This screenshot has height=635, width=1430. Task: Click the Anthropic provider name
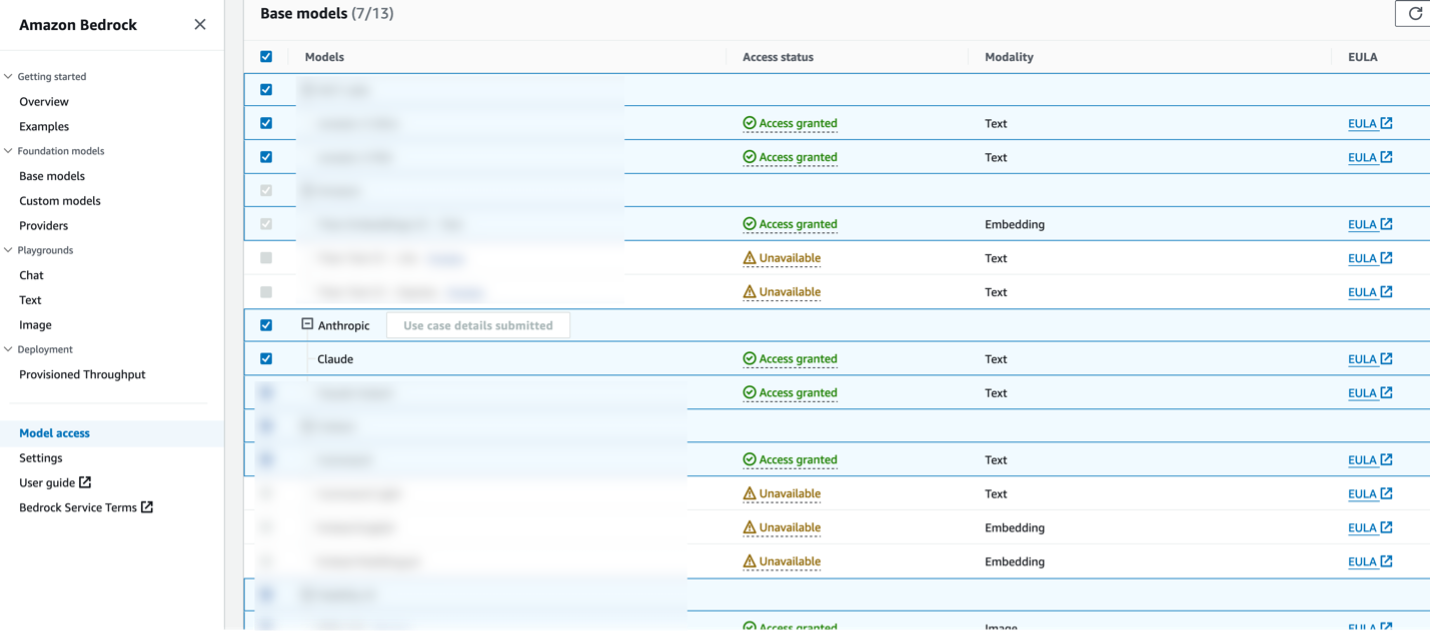click(x=344, y=325)
